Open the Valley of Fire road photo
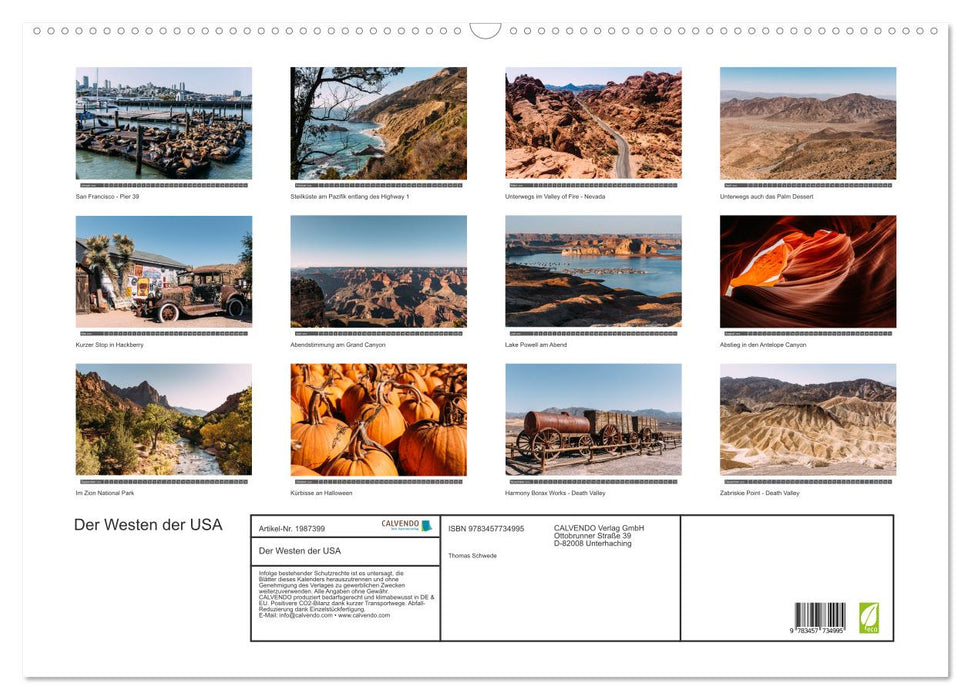 [x=593, y=123]
